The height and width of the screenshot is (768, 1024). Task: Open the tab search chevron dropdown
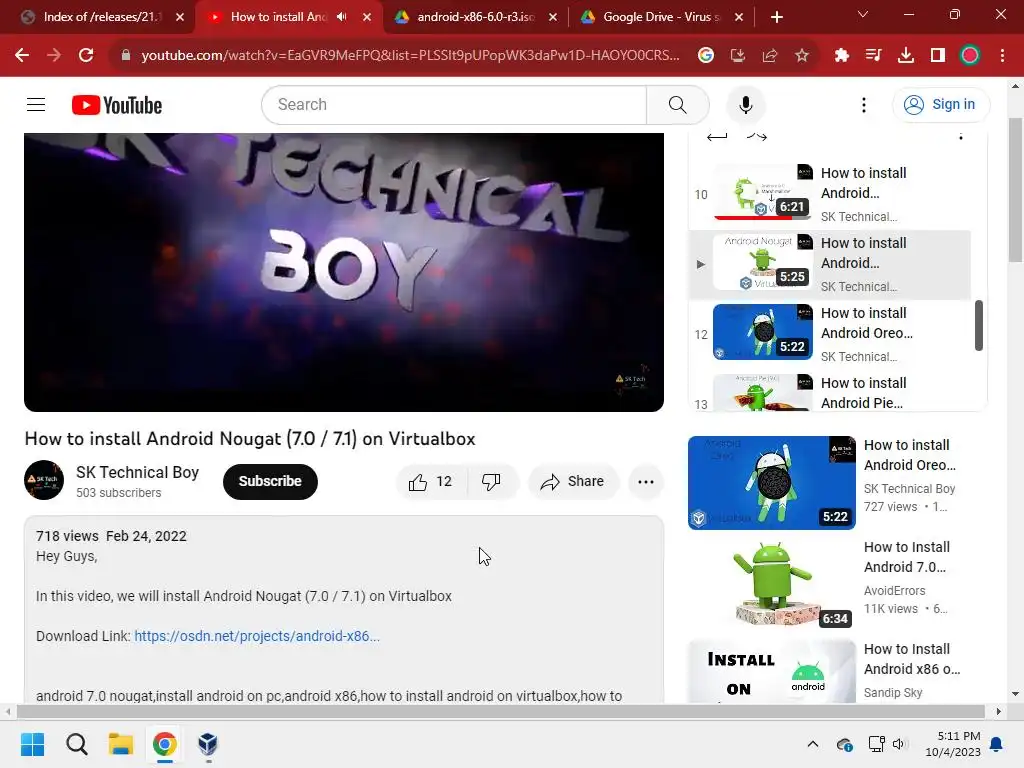pyautogui.click(x=862, y=14)
